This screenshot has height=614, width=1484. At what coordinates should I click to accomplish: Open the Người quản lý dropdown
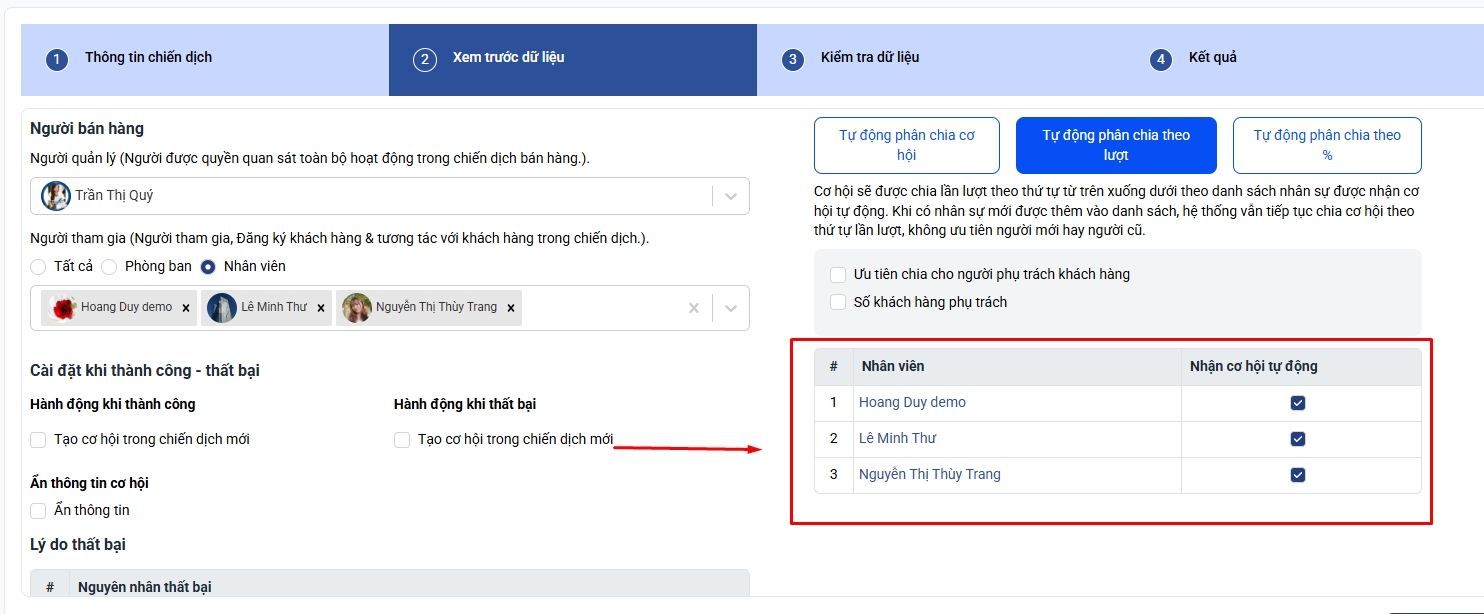point(730,196)
